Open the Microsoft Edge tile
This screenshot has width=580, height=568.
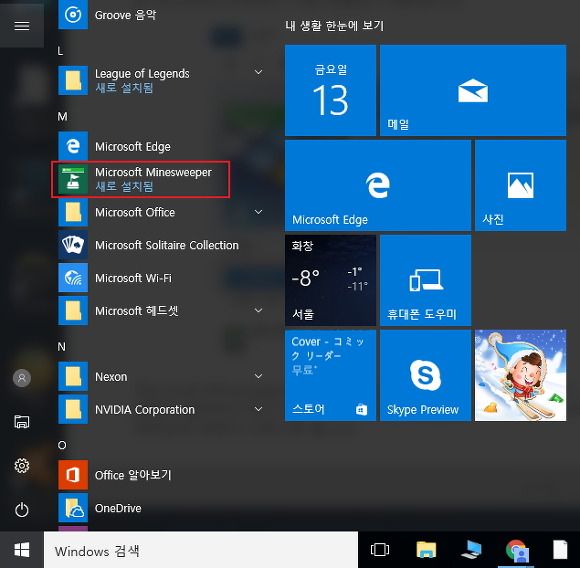pyautogui.click(x=378, y=185)
